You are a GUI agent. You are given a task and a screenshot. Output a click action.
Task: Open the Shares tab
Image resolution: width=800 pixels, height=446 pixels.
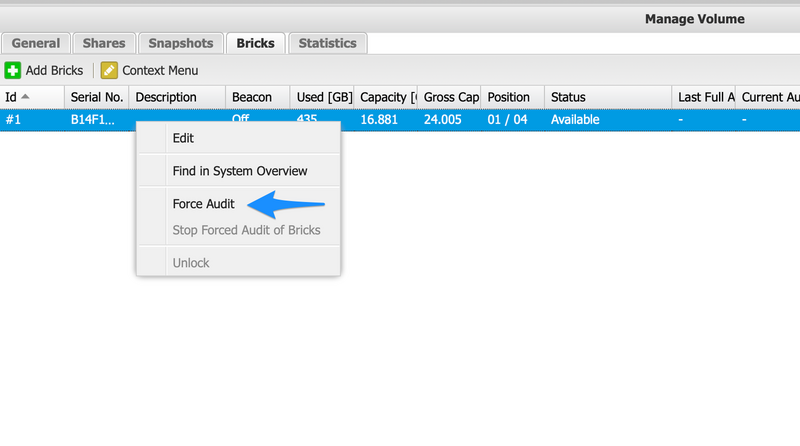104,43
